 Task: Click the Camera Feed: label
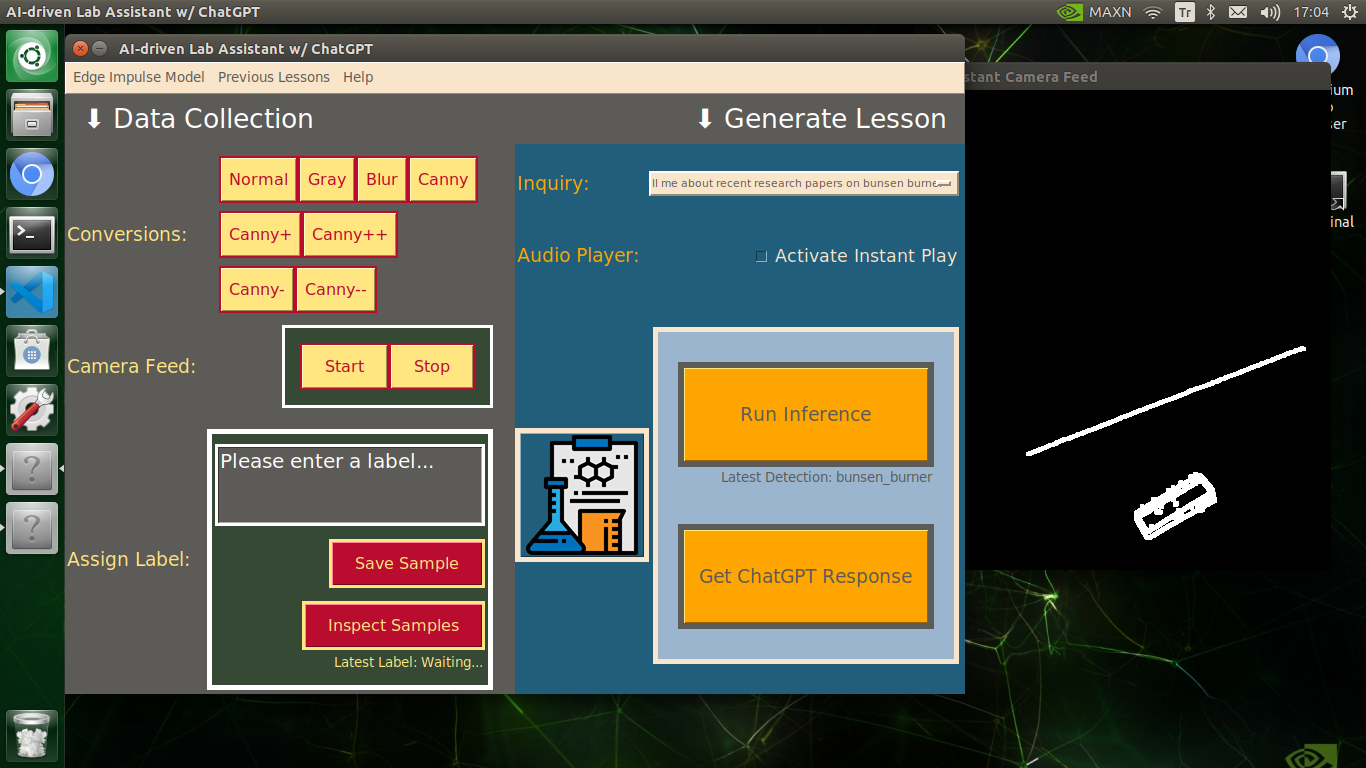(132, 366)
